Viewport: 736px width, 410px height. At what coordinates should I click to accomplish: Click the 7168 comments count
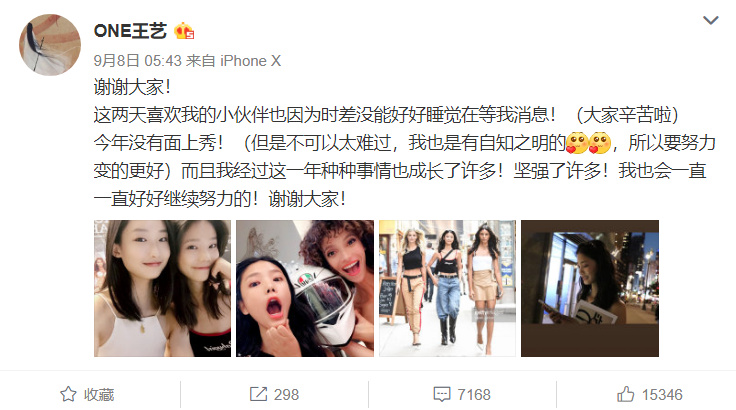(474, 395)
